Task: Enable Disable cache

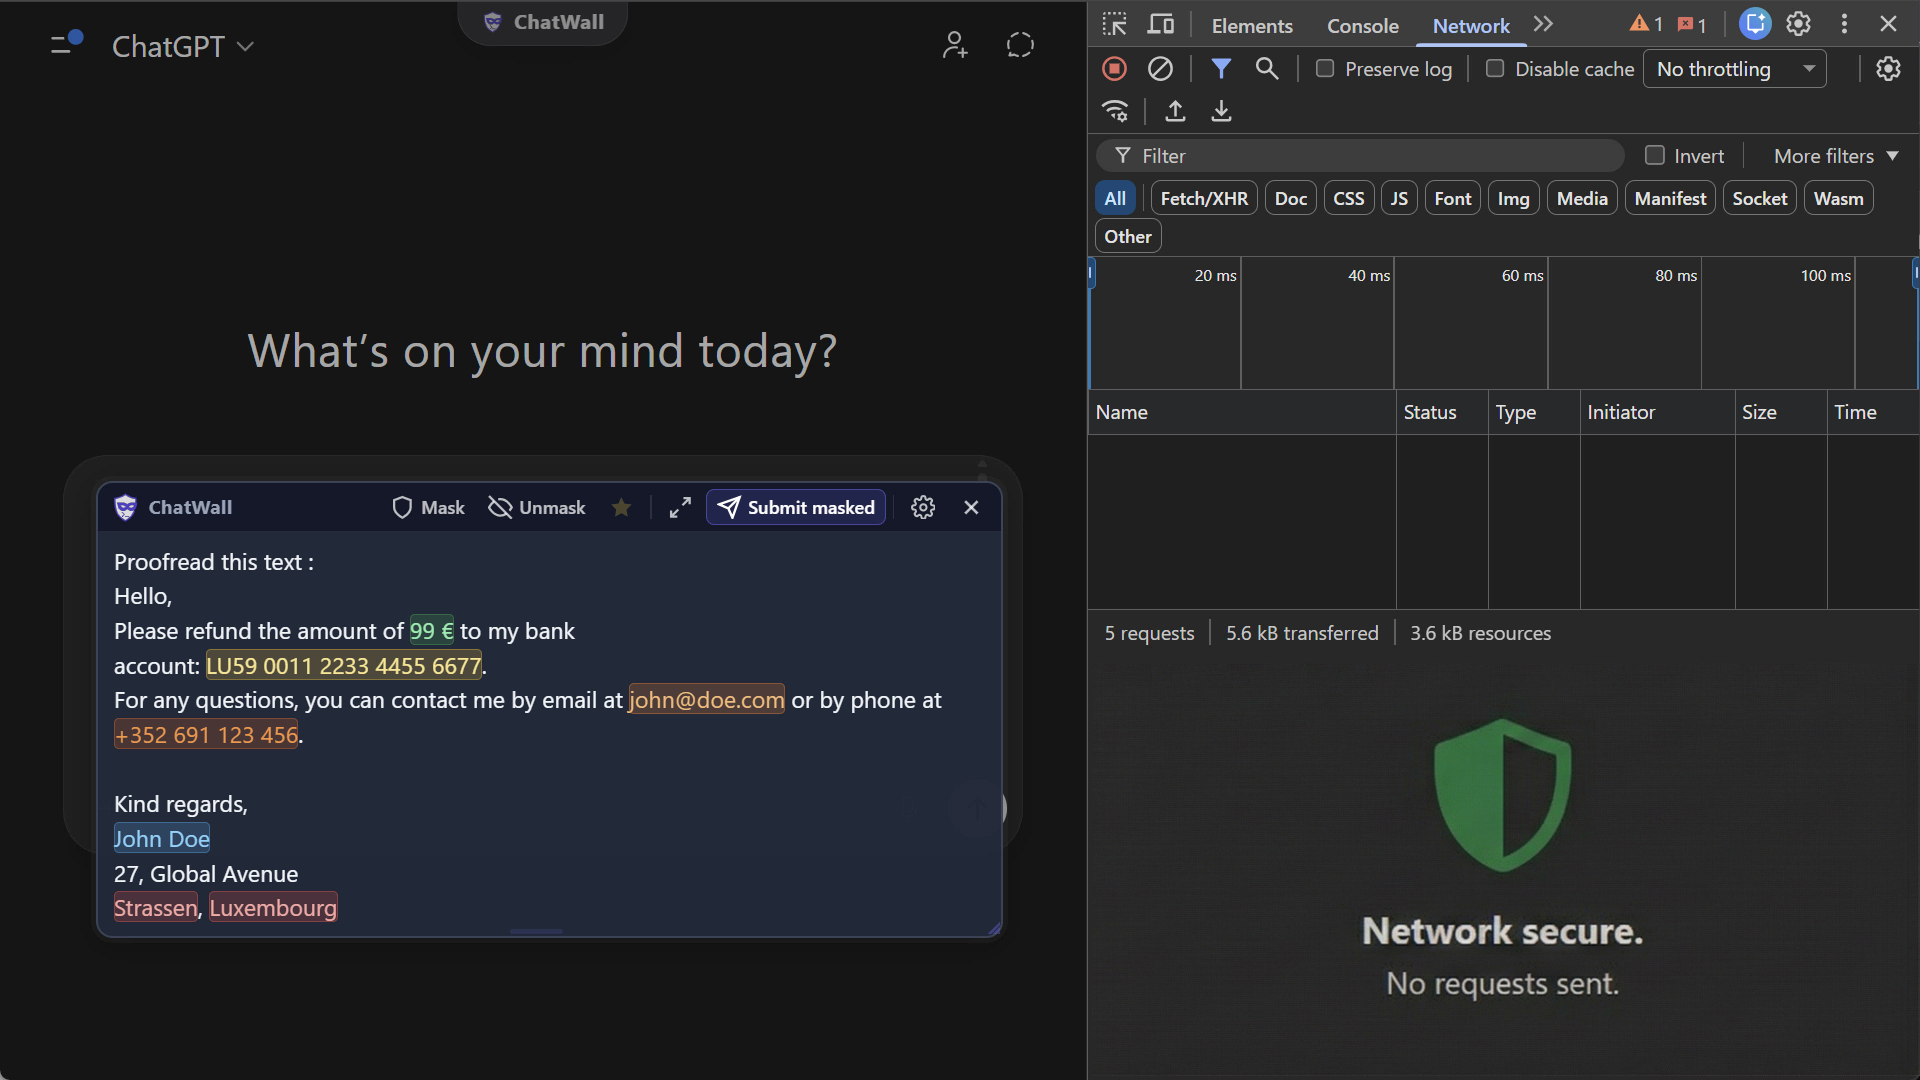Action: 1495,68
